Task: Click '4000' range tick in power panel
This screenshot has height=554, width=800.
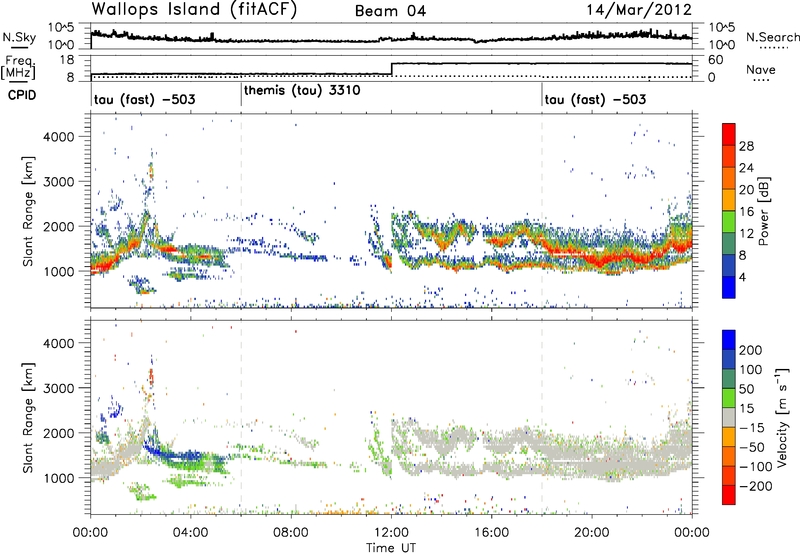Action: pos(58,137)
